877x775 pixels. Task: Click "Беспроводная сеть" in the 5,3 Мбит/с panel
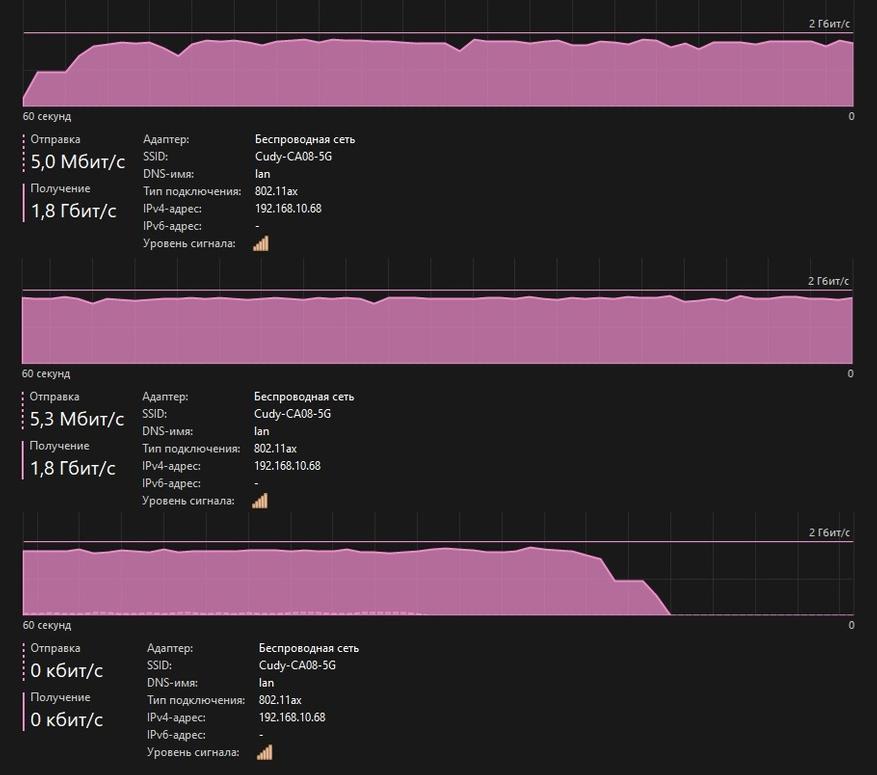point(304,396)
